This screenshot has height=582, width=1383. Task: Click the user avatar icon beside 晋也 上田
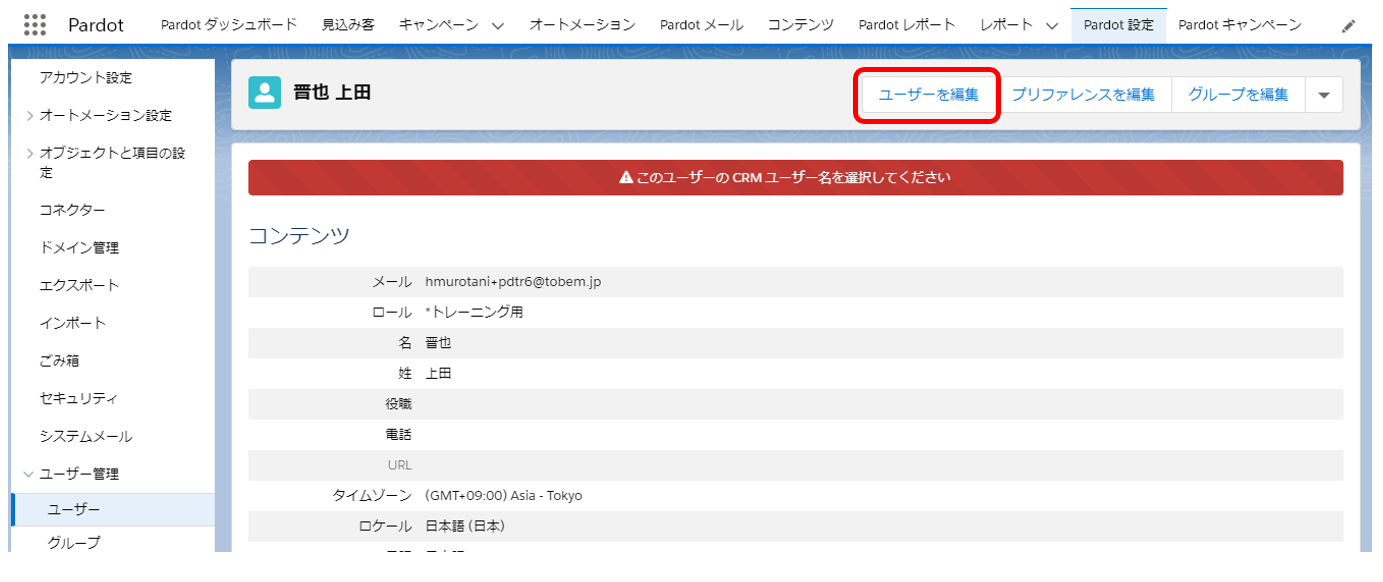tap(264, 93)
